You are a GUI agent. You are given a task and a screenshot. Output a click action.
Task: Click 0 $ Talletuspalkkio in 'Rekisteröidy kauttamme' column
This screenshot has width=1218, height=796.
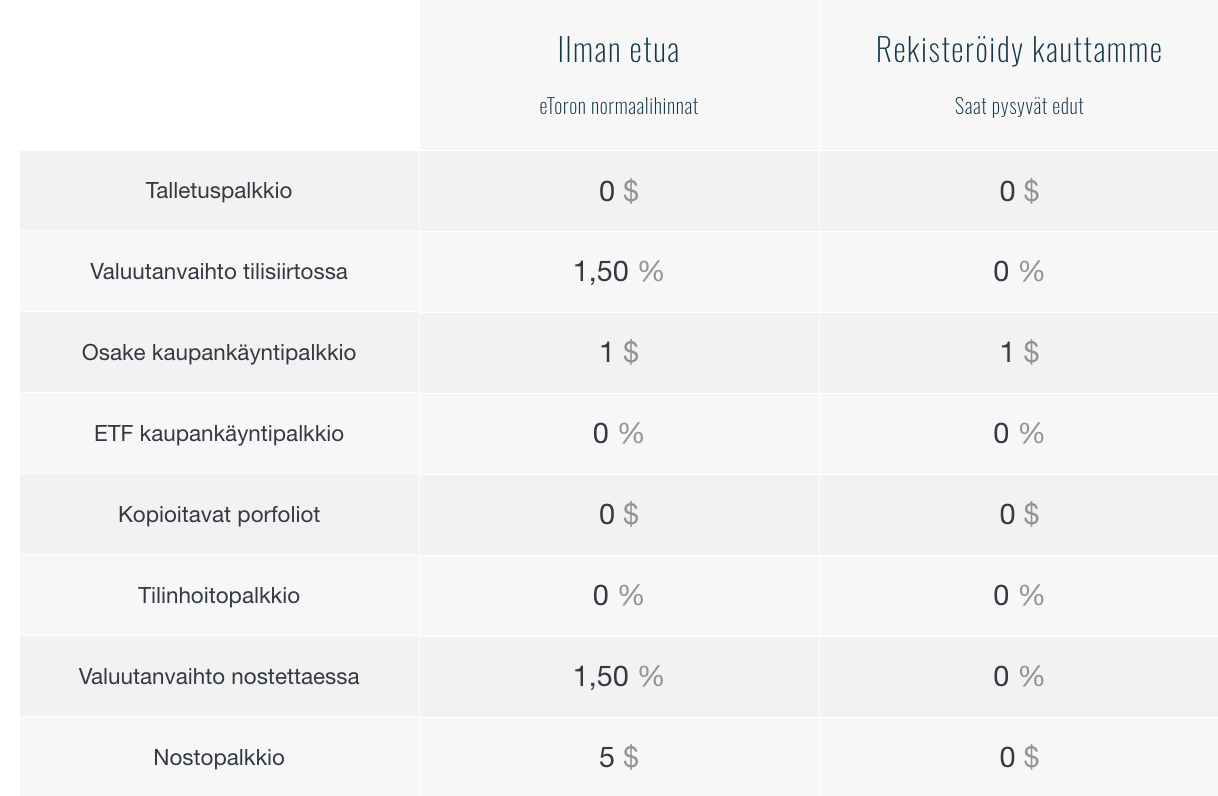(x=1019, y=191)
